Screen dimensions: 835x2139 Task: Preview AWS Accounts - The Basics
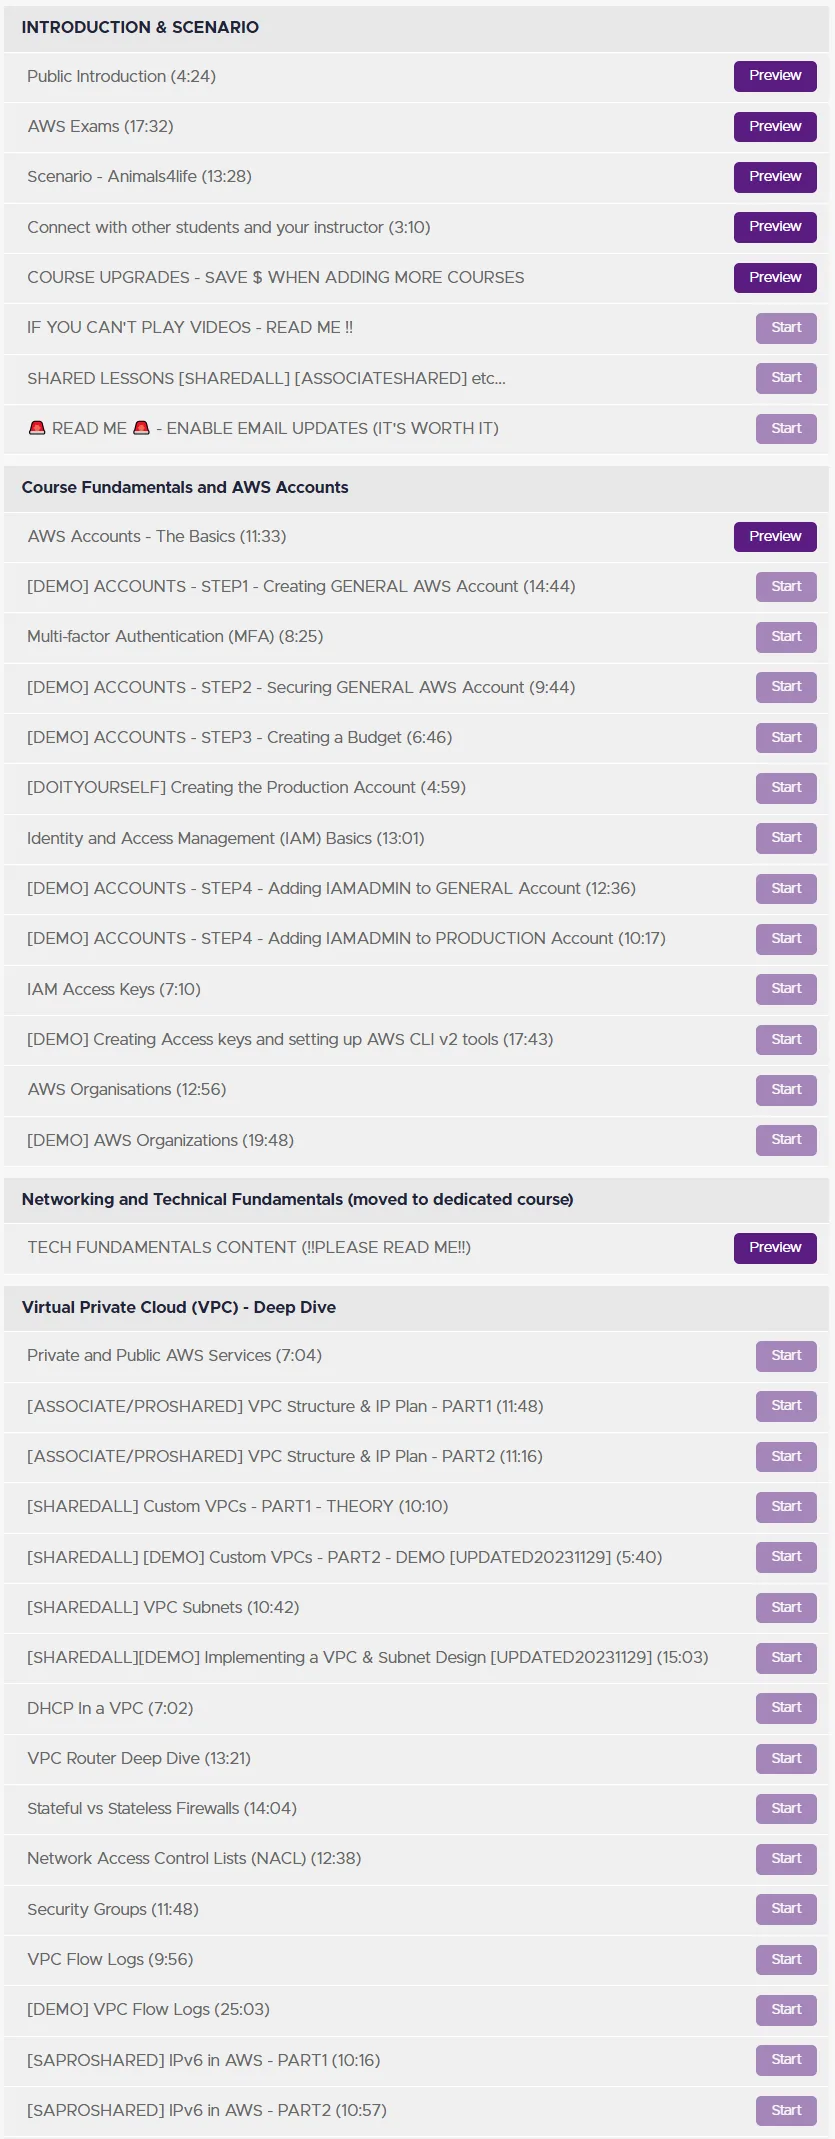(x=775, y=536)
